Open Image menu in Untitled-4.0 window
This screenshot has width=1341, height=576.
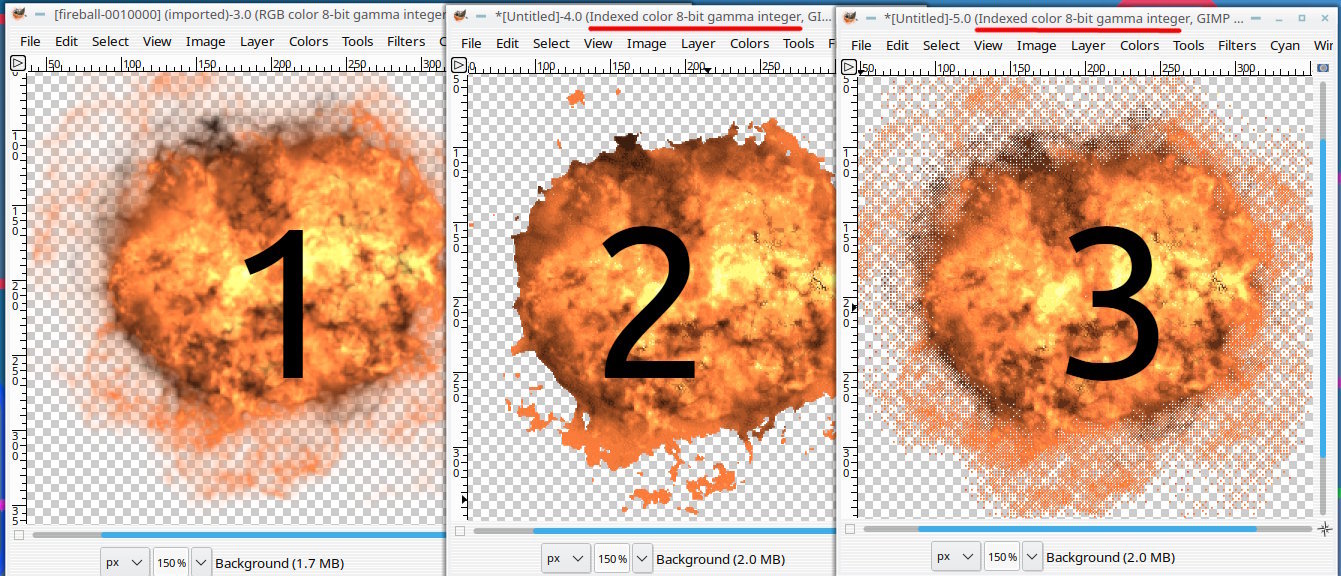click(646, 43)
